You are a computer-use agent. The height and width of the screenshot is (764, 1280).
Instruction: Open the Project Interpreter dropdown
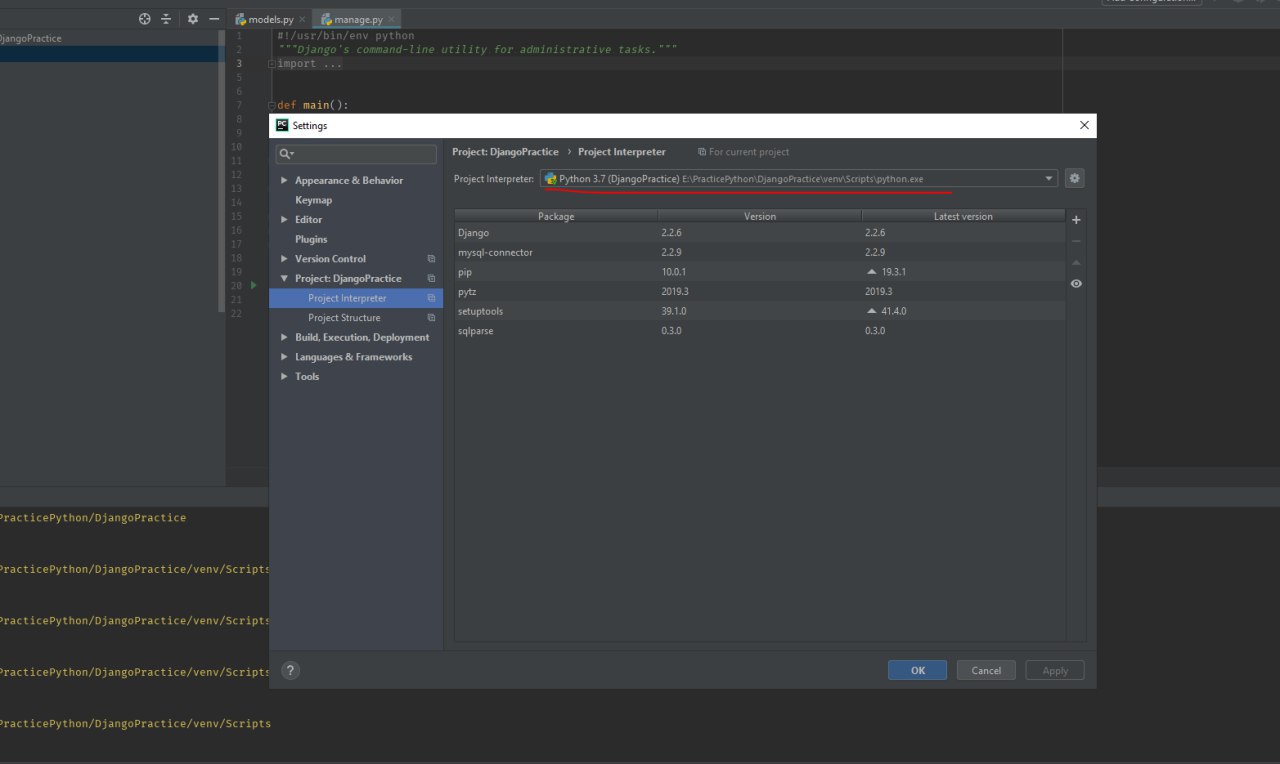(x=1049, y=179)
